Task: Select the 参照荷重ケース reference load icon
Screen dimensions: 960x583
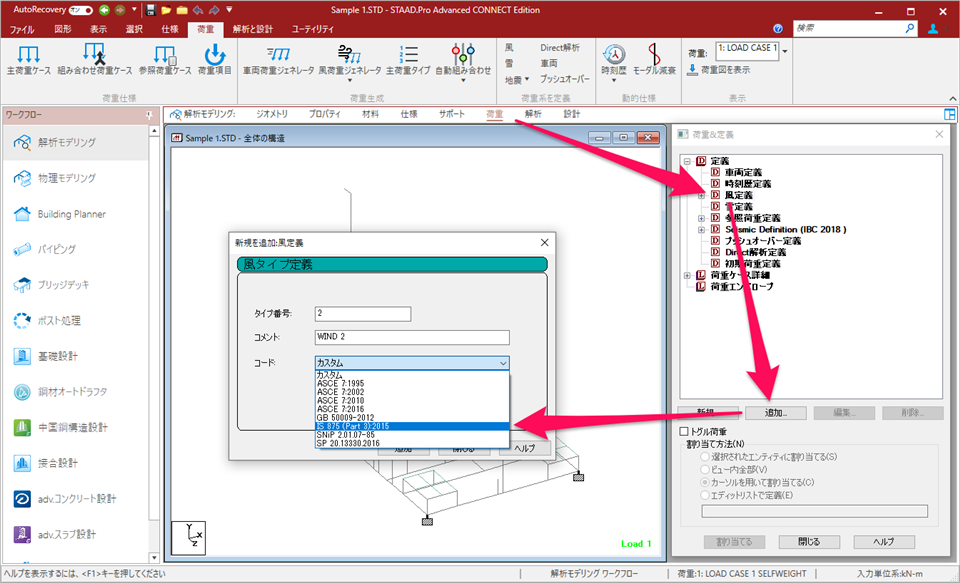Action: point(165,53)
